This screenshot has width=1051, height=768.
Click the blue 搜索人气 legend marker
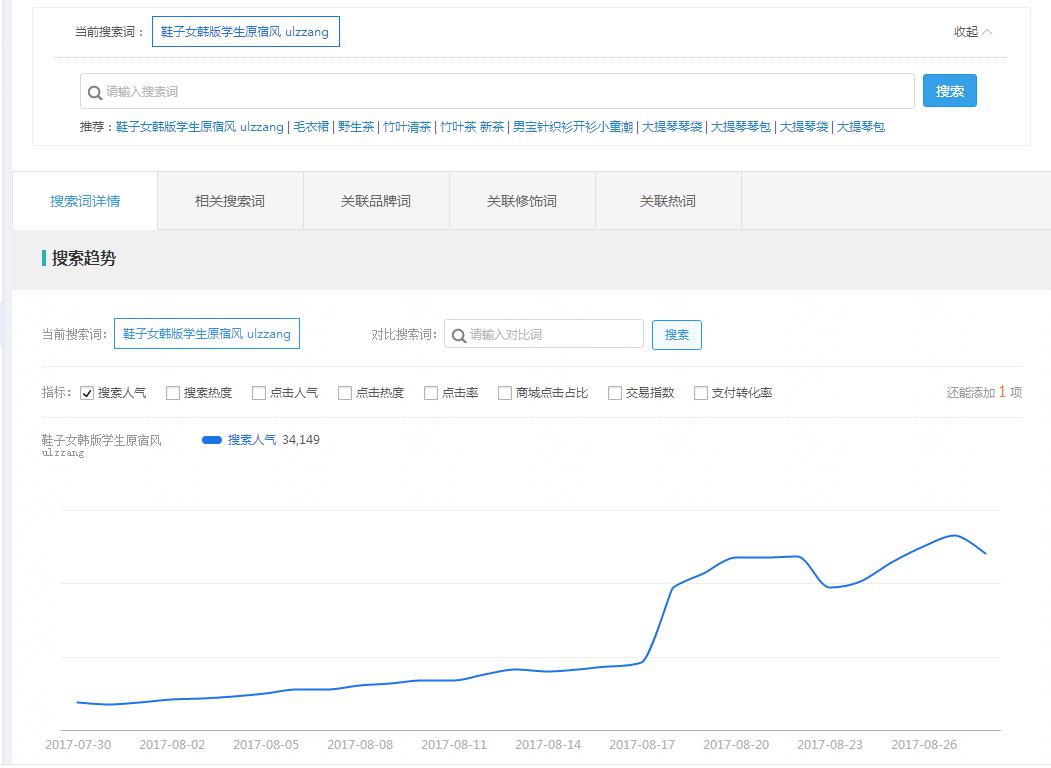(211, 440)
